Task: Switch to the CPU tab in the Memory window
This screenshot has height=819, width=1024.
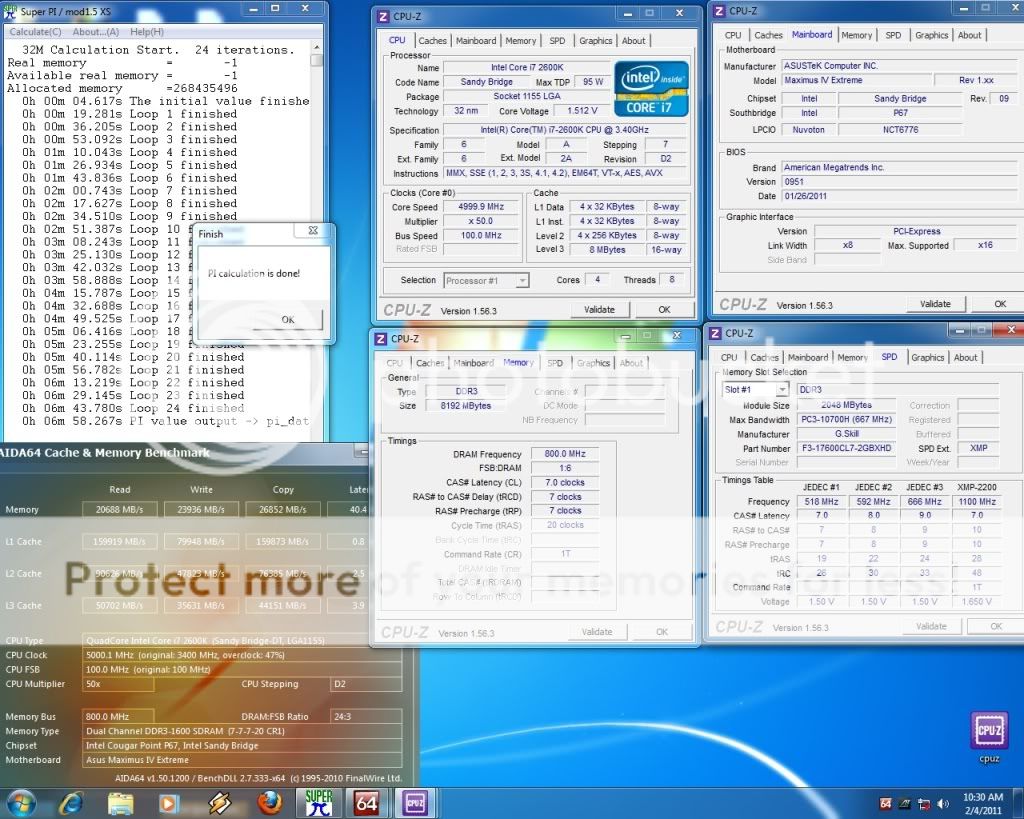Action: (394, 363)
